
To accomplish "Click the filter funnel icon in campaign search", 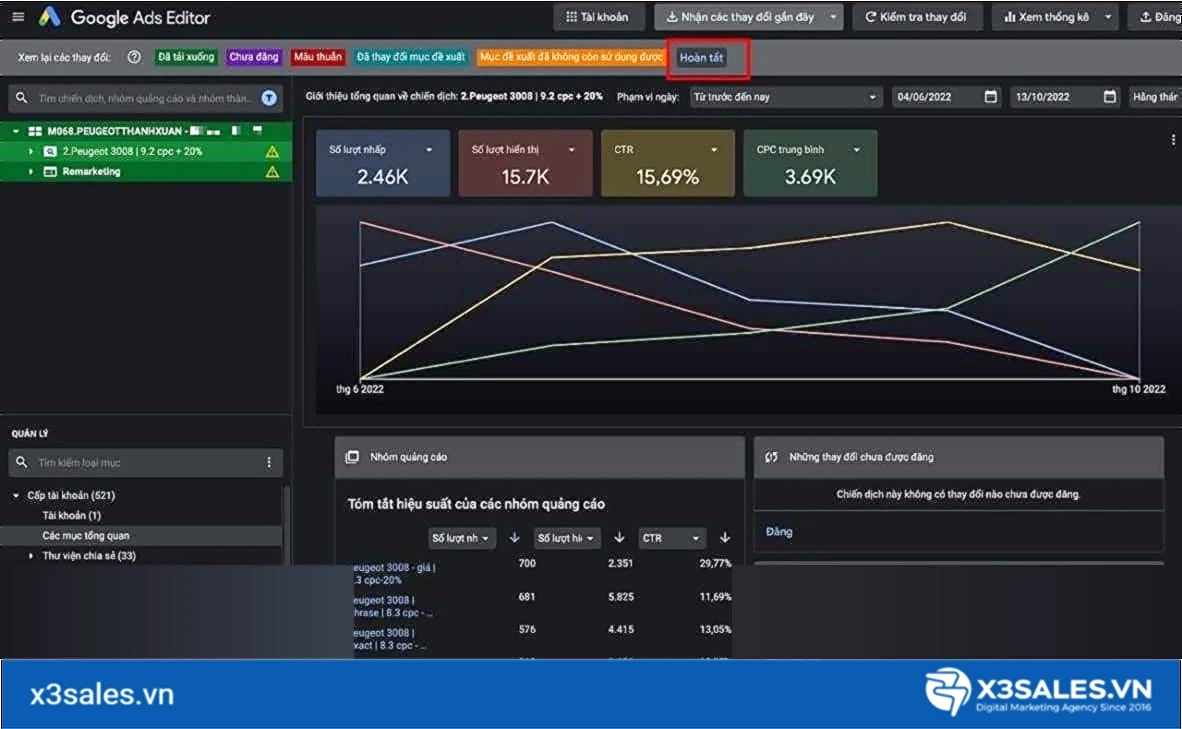I will 269,98.
